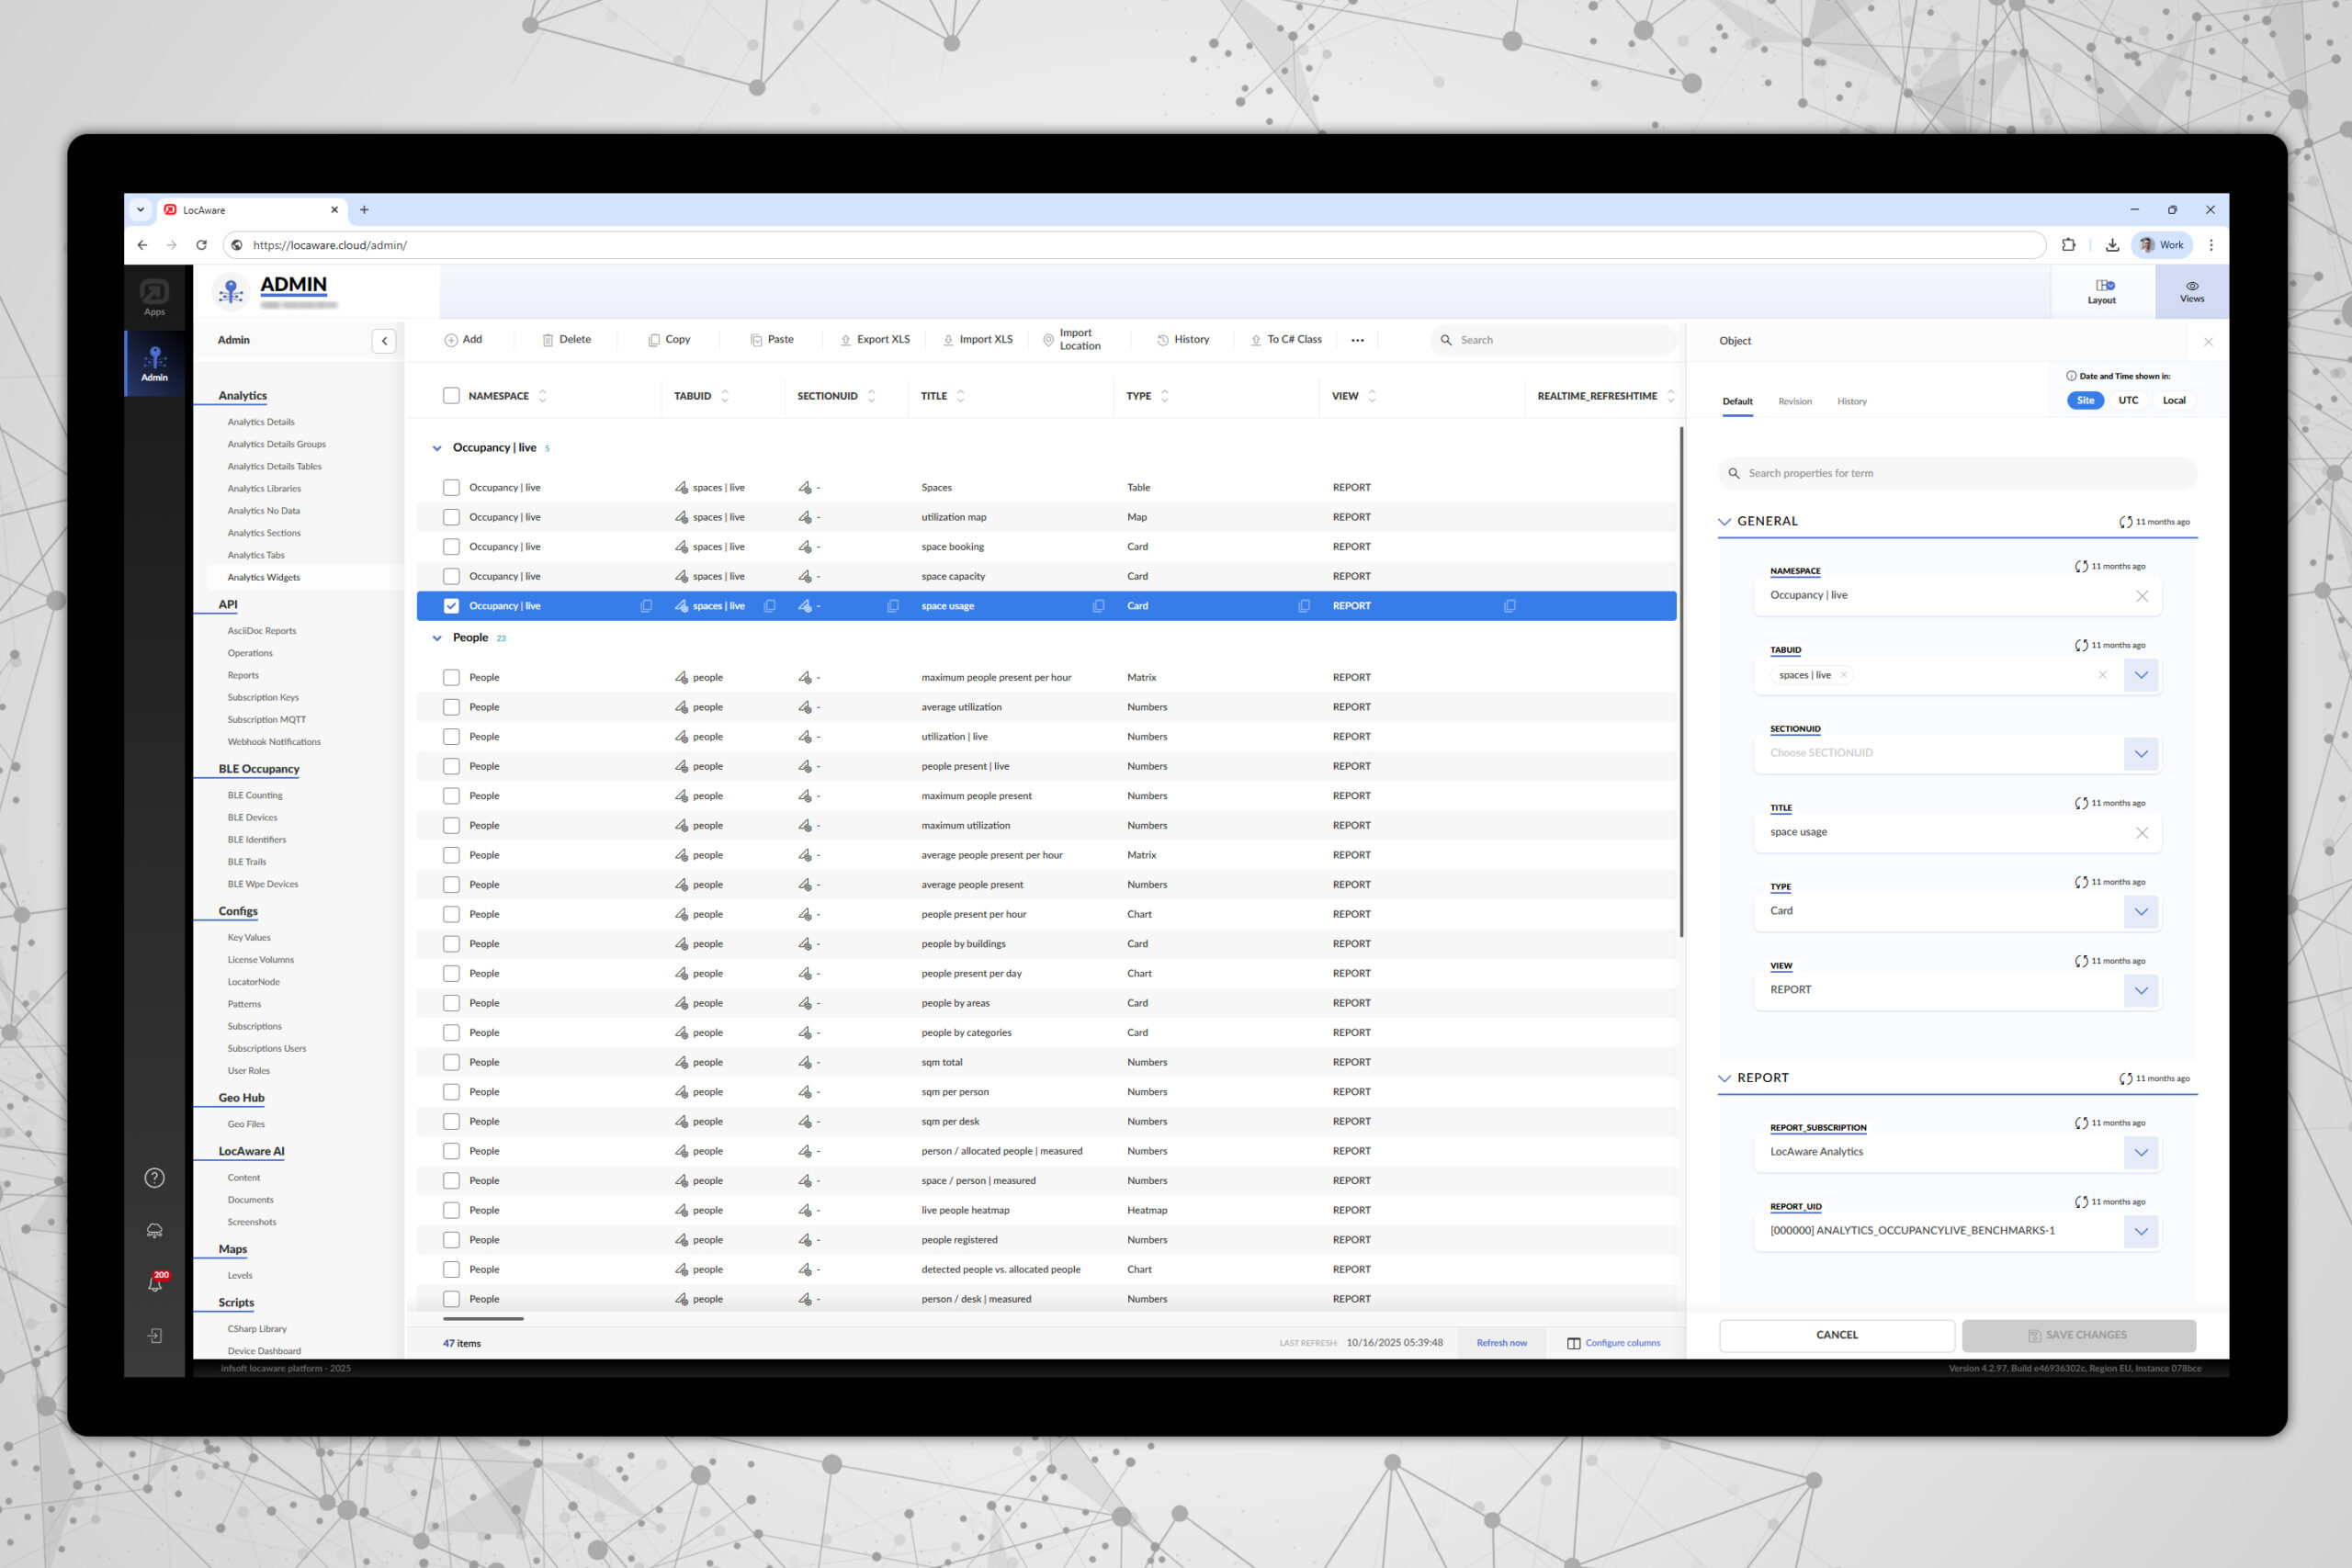Select UTC time display option
This screenshot has height=1568, width=2352.
tap(2128, 400)
